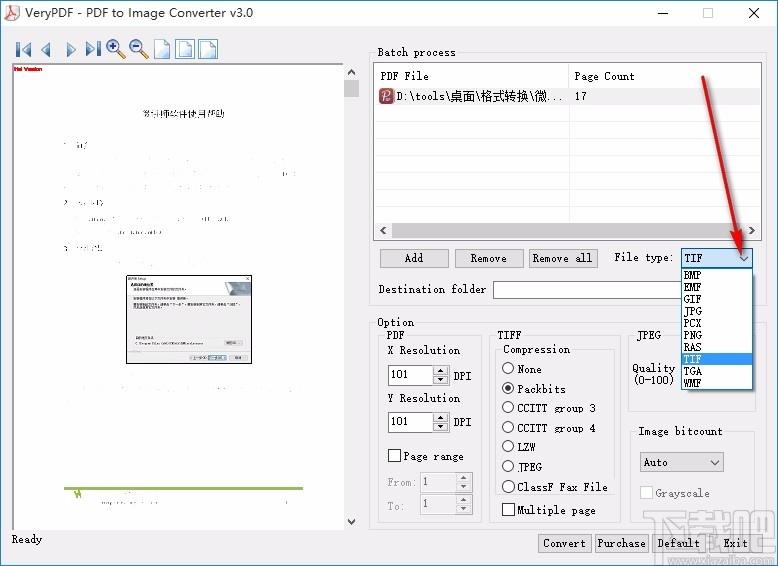Select the D:\tools PDF file row
This screenshot has height=566, width=778.
point(567,96)
